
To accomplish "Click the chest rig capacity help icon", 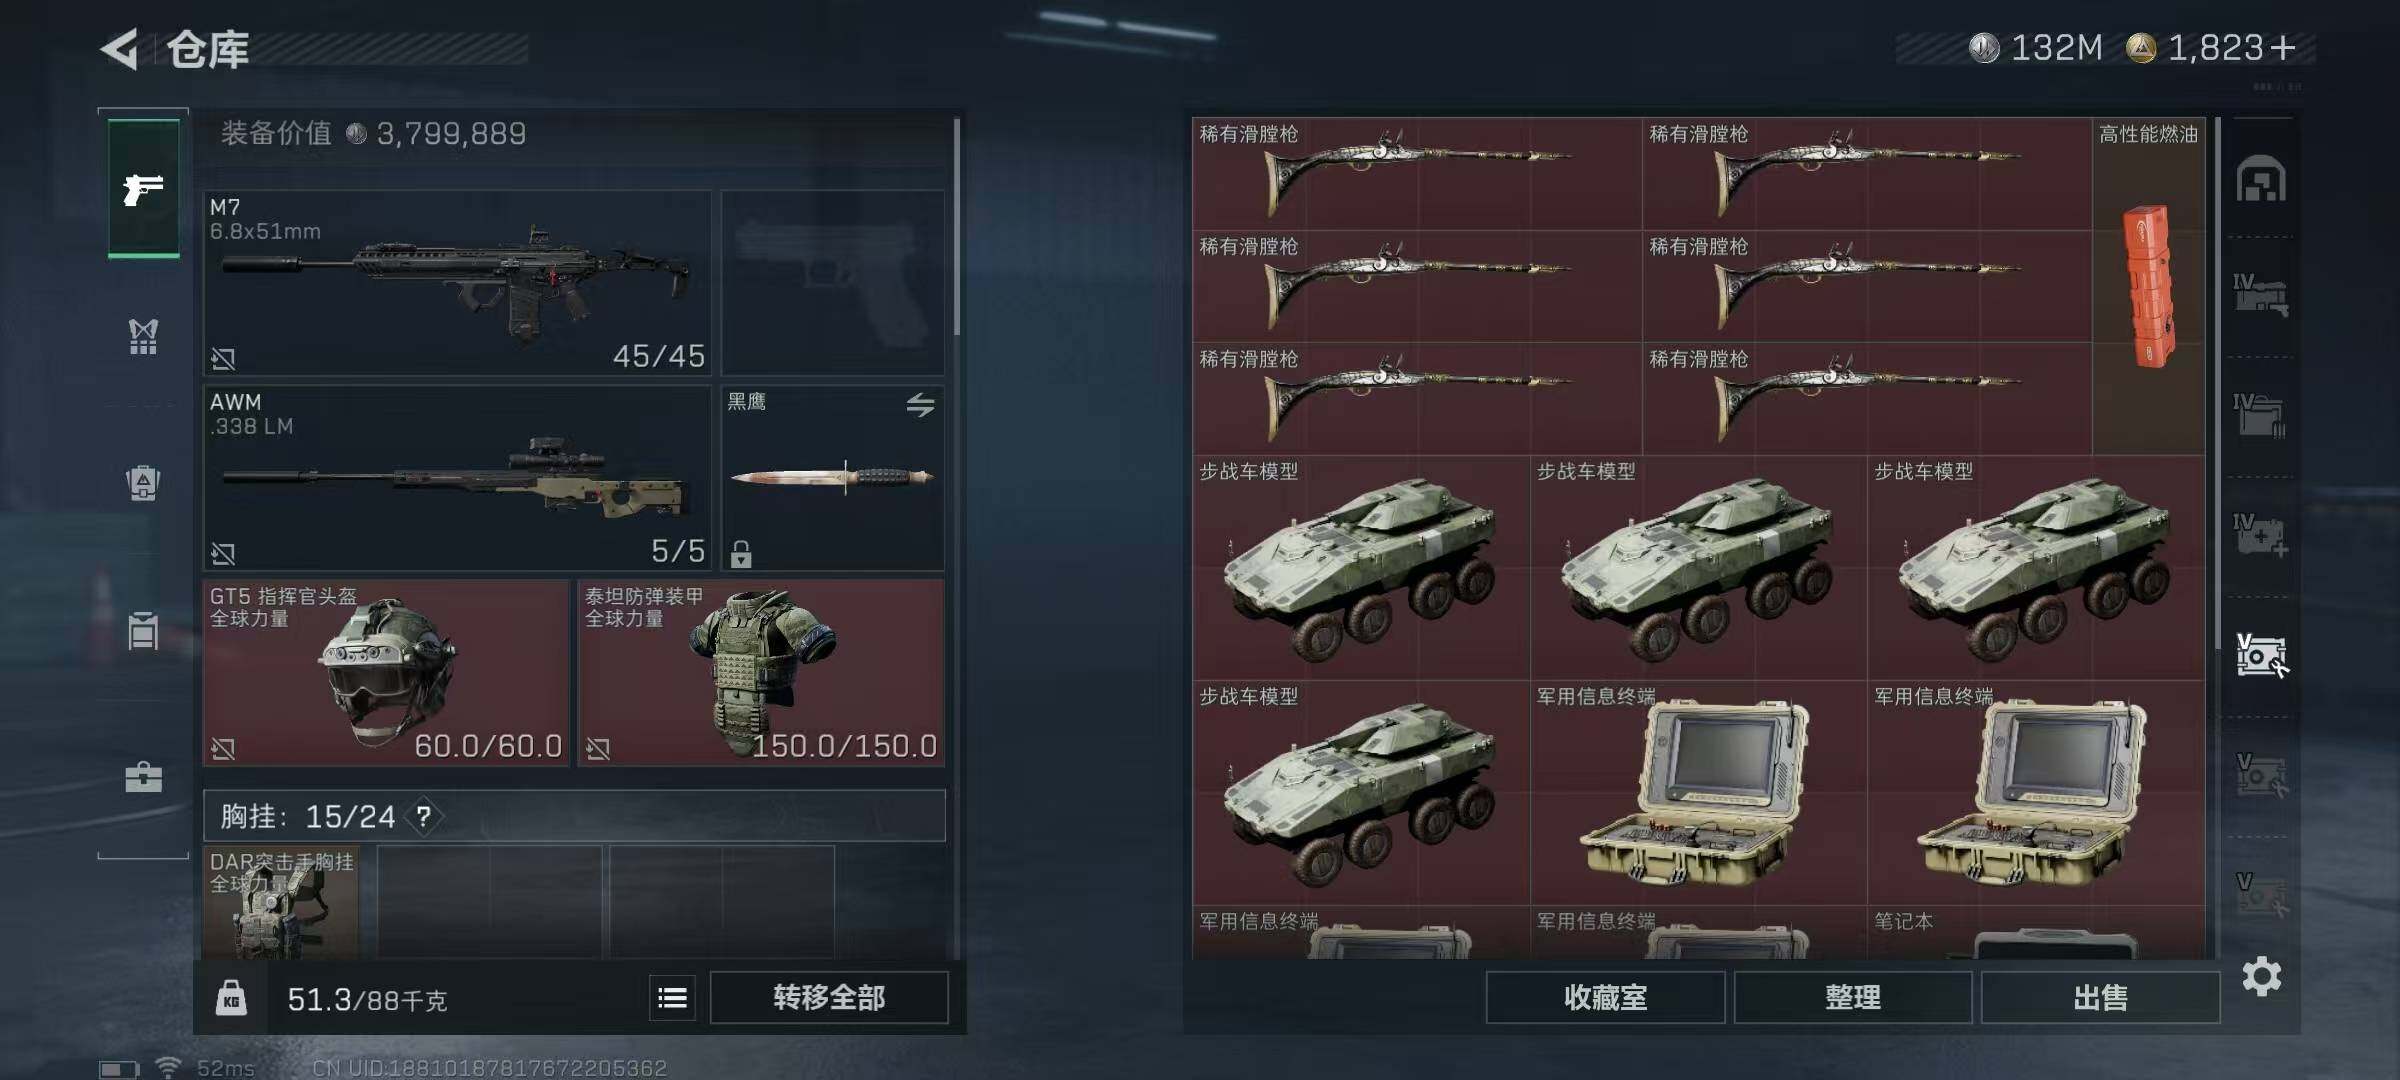I will (424, 817).
